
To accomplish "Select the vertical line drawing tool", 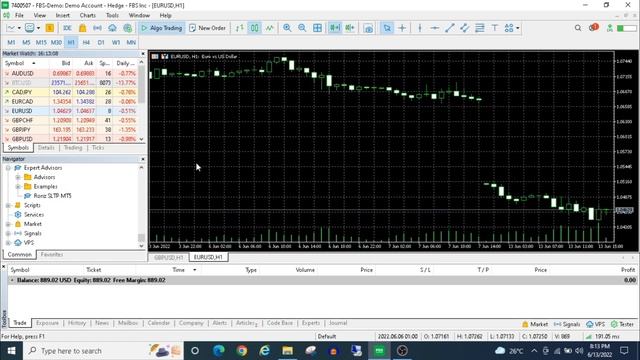I will pos(420,28).
